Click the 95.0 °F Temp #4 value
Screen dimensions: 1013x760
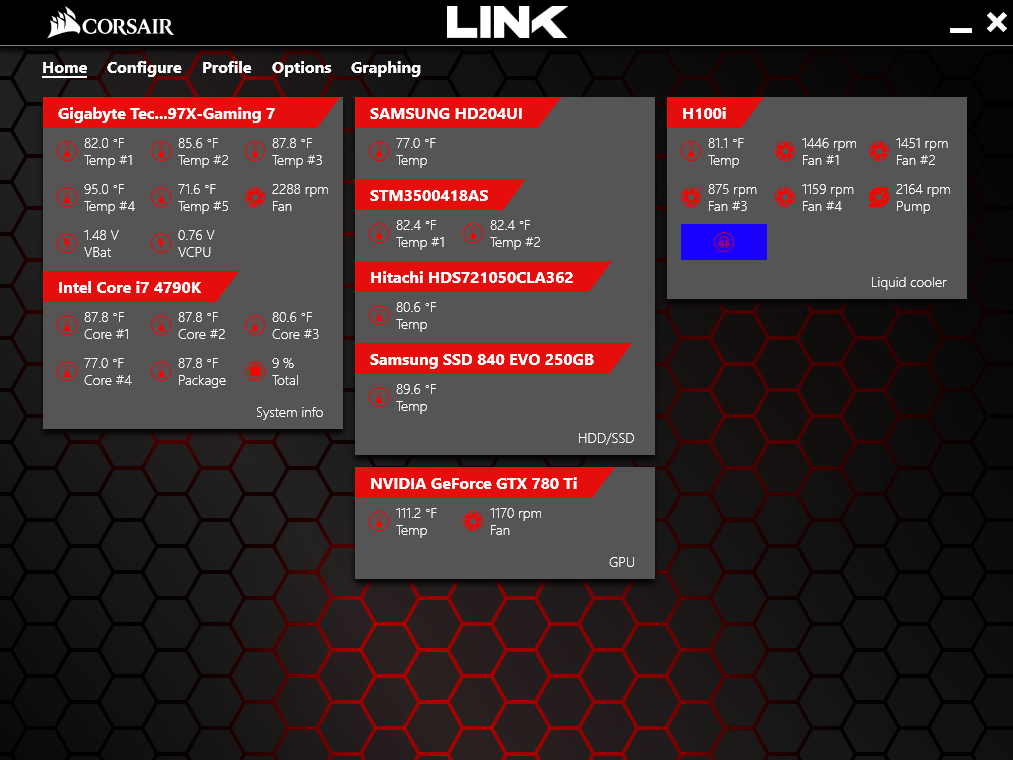click(x=104, y=189)
